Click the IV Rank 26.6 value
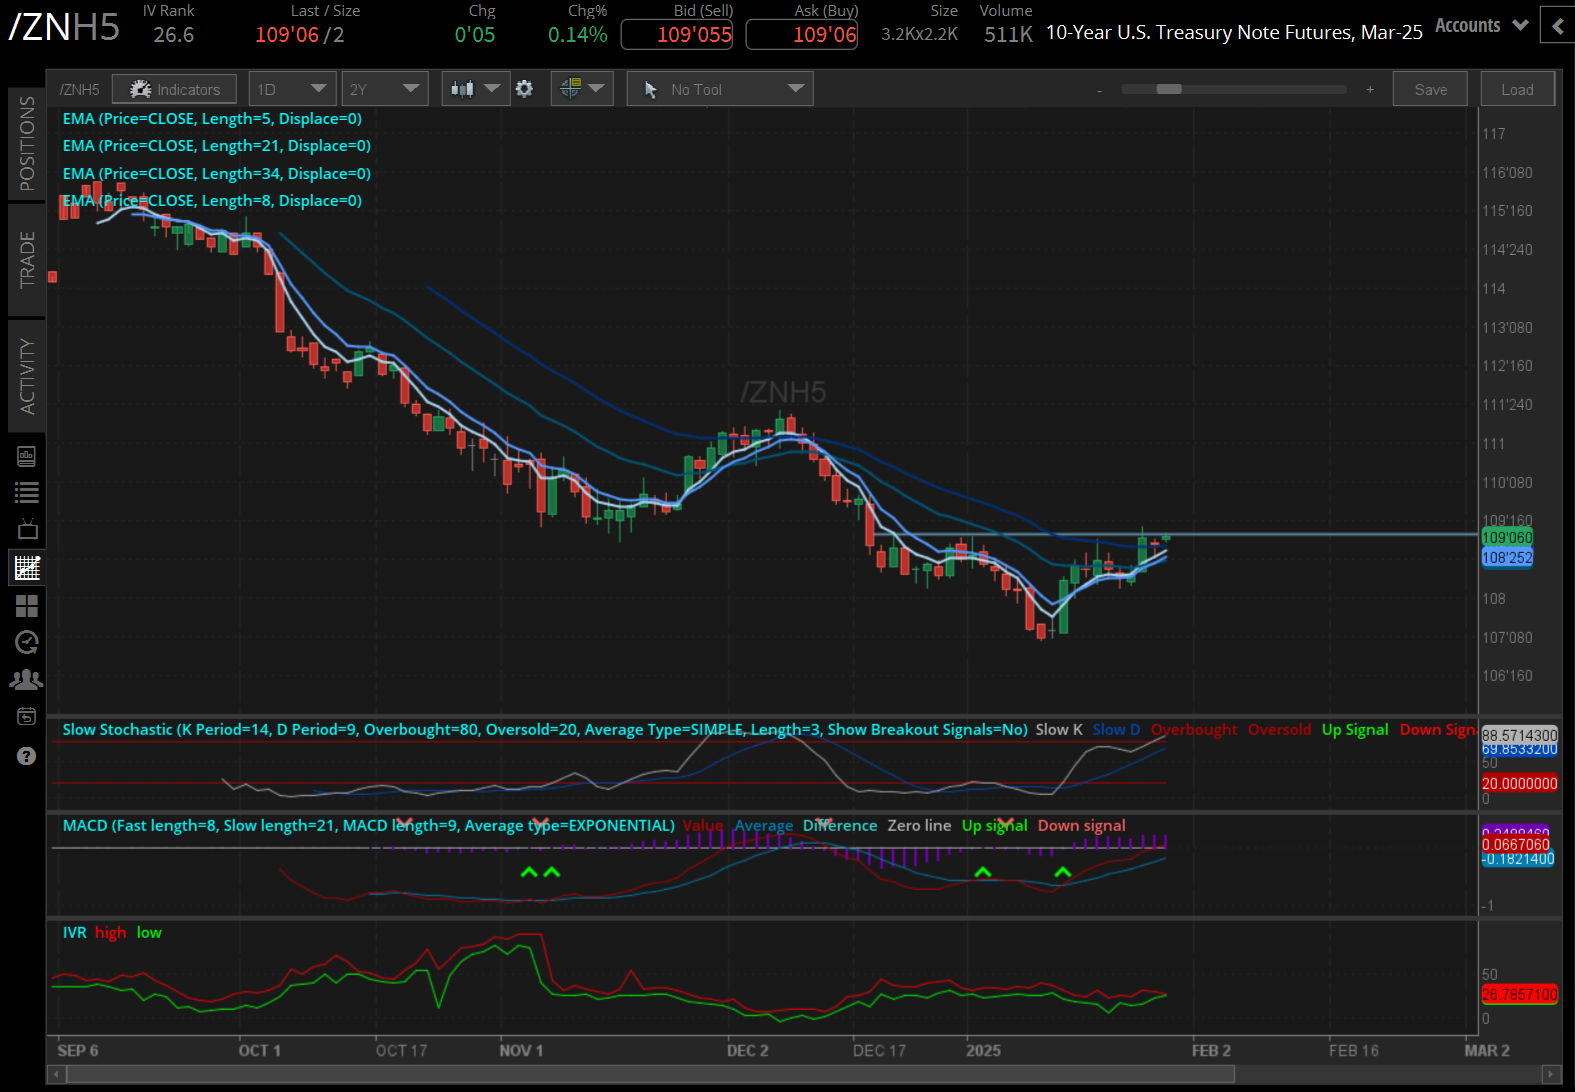The height and width of the screenshot is (1092, 1575). coord(173,34)
